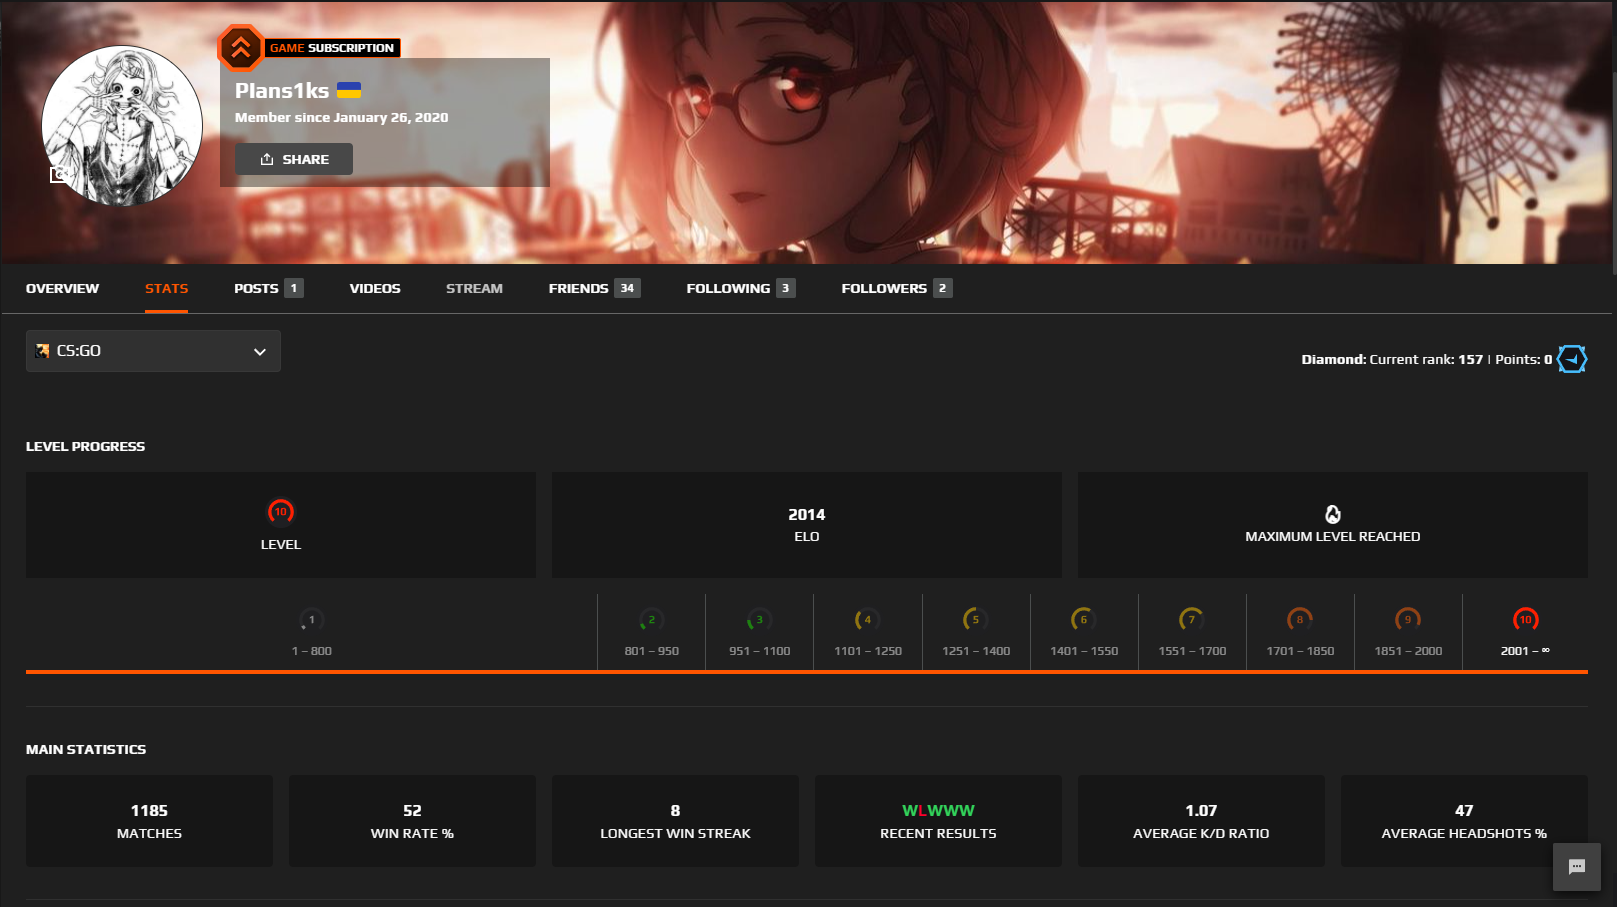The height and width of the screenshot is (907, 1617).
Task: Click the WLWWW recent results card
Action: tap(938, 821)
